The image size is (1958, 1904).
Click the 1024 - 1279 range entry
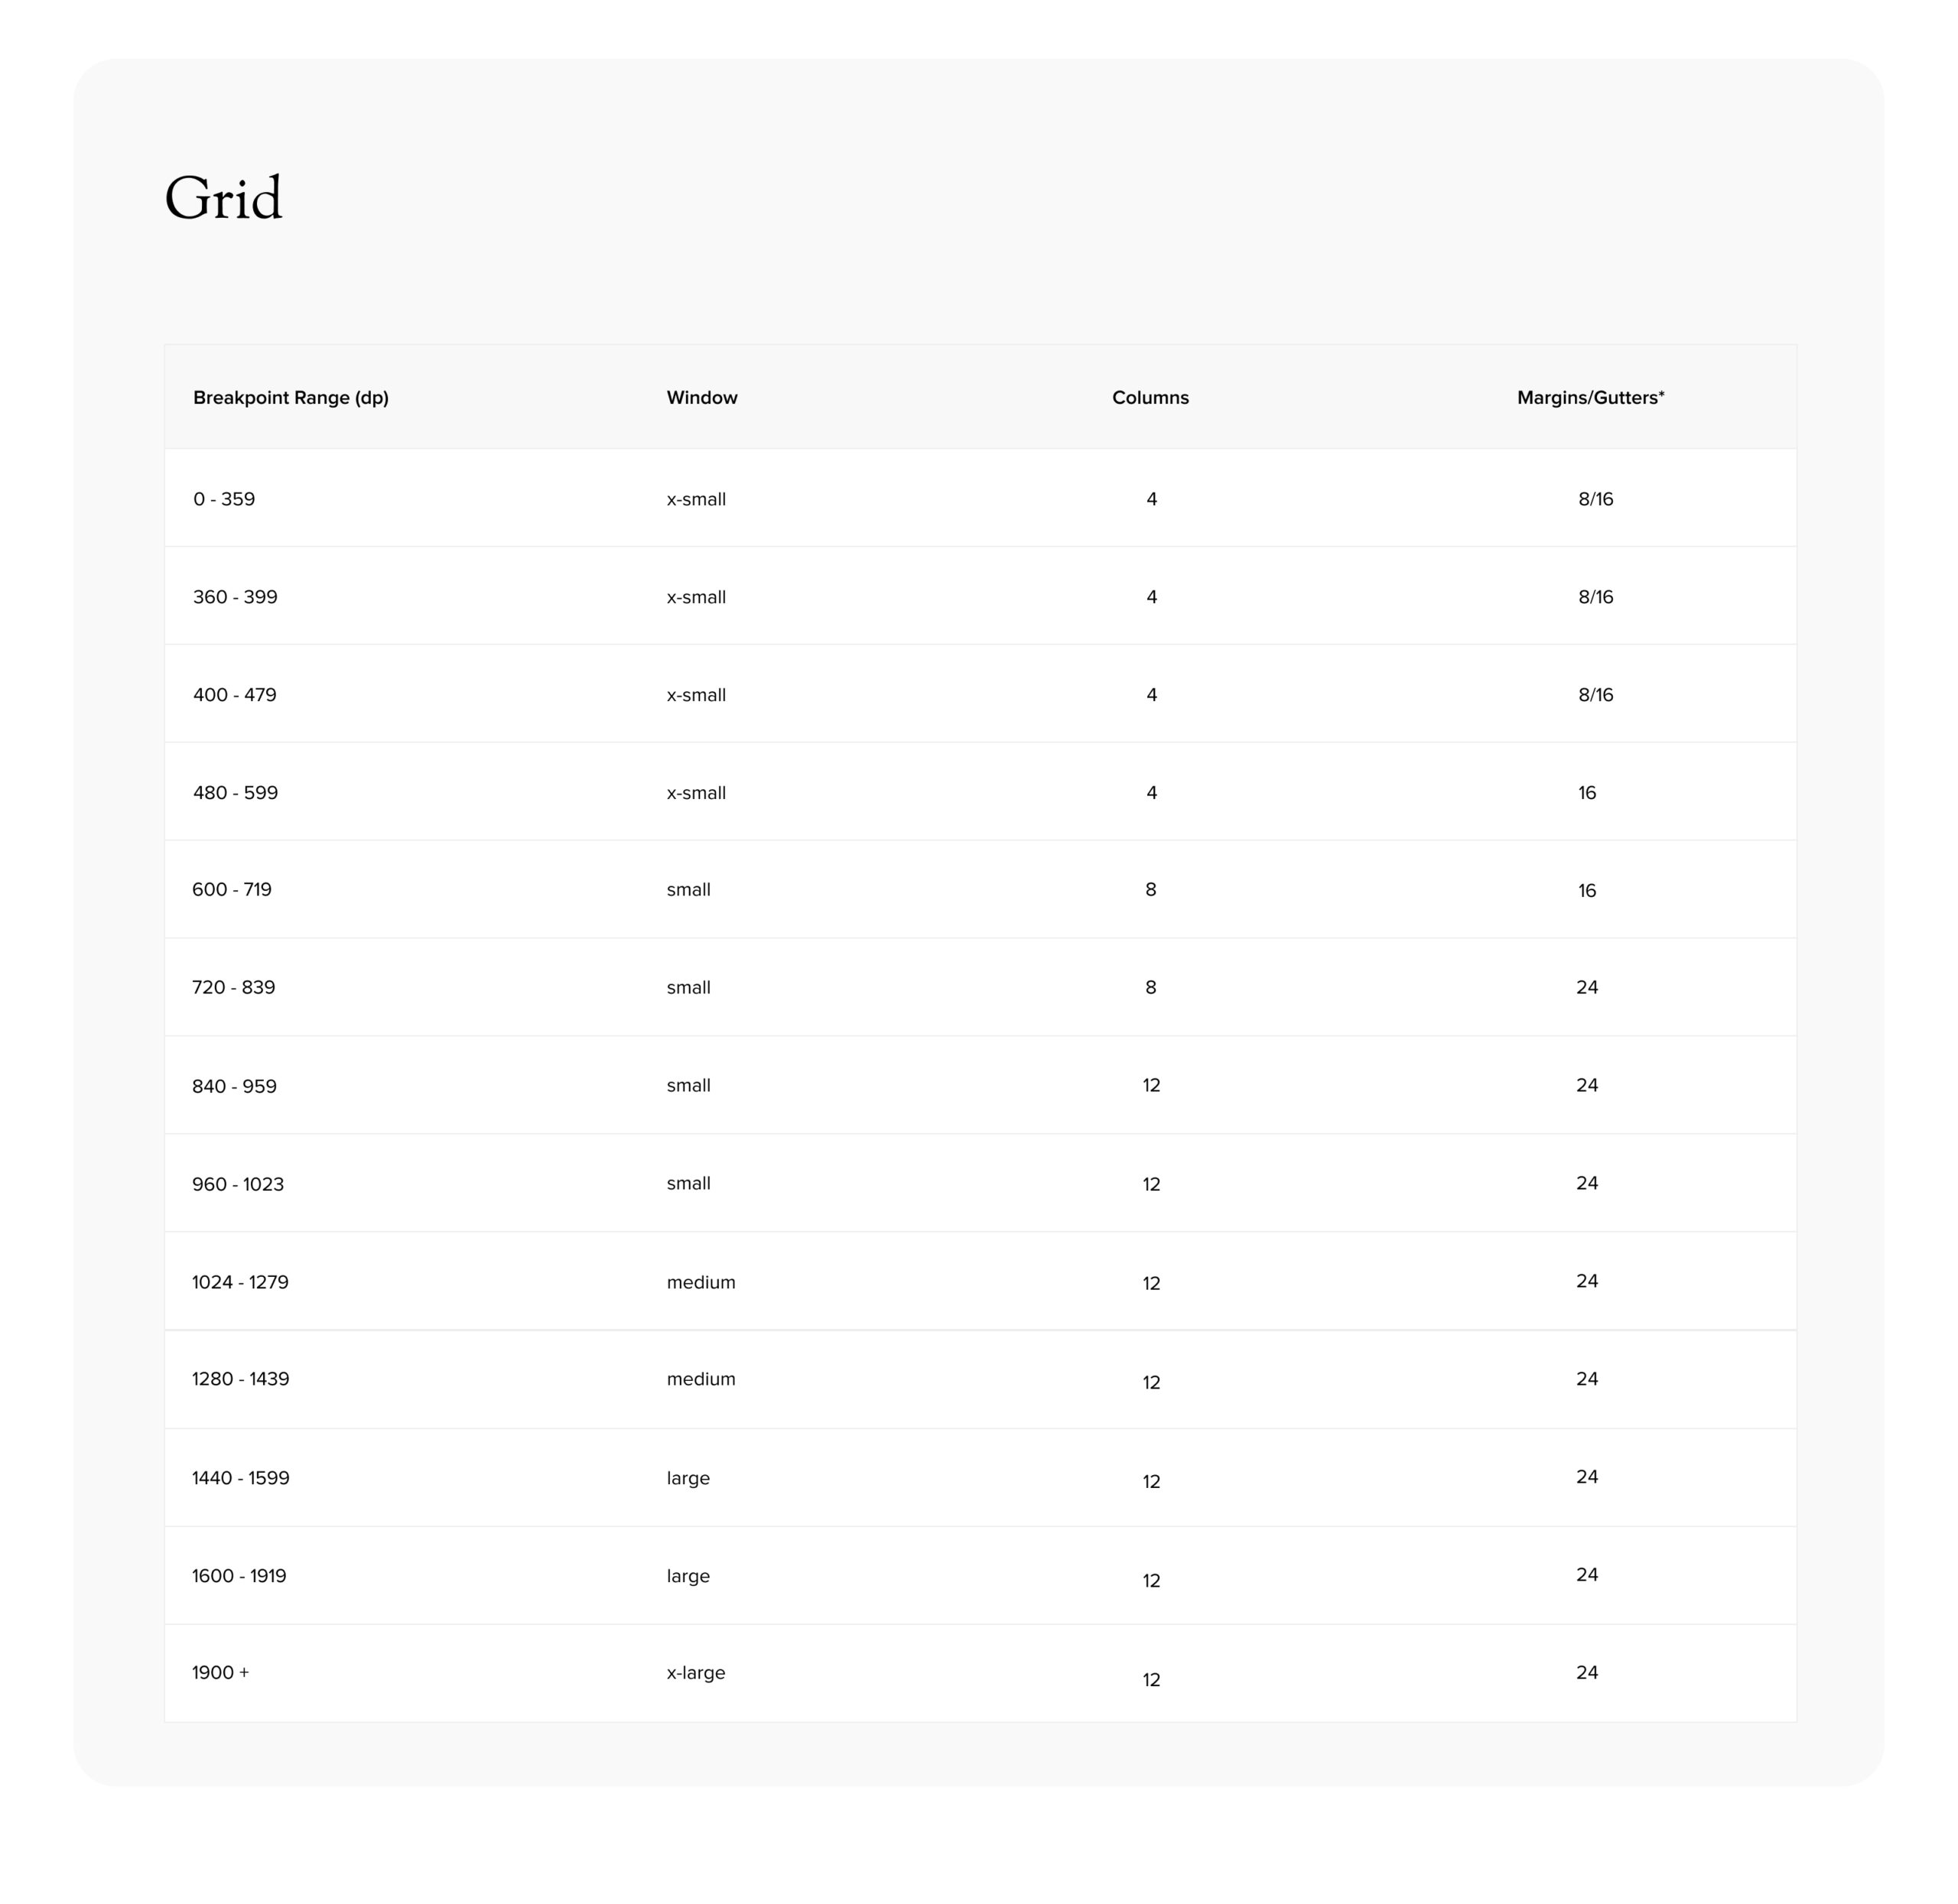(240, 1282)
